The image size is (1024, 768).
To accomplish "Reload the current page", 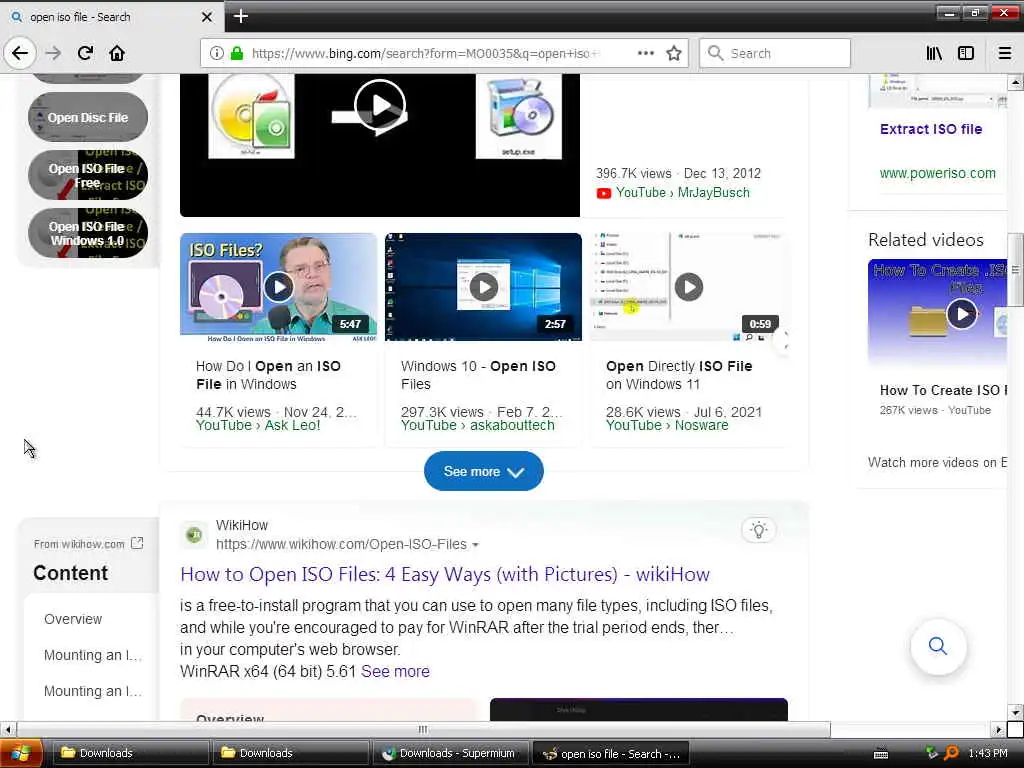I will point(85,53).
